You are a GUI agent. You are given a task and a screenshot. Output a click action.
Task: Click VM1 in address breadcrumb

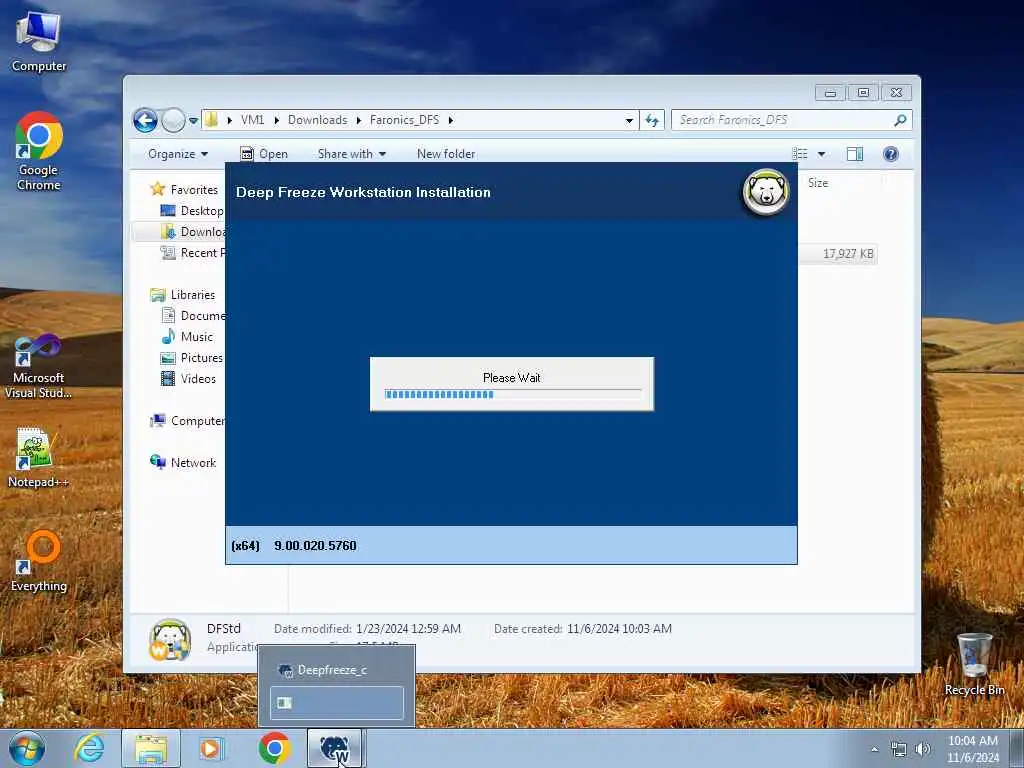pyautogui.click(x=253, y=120)
